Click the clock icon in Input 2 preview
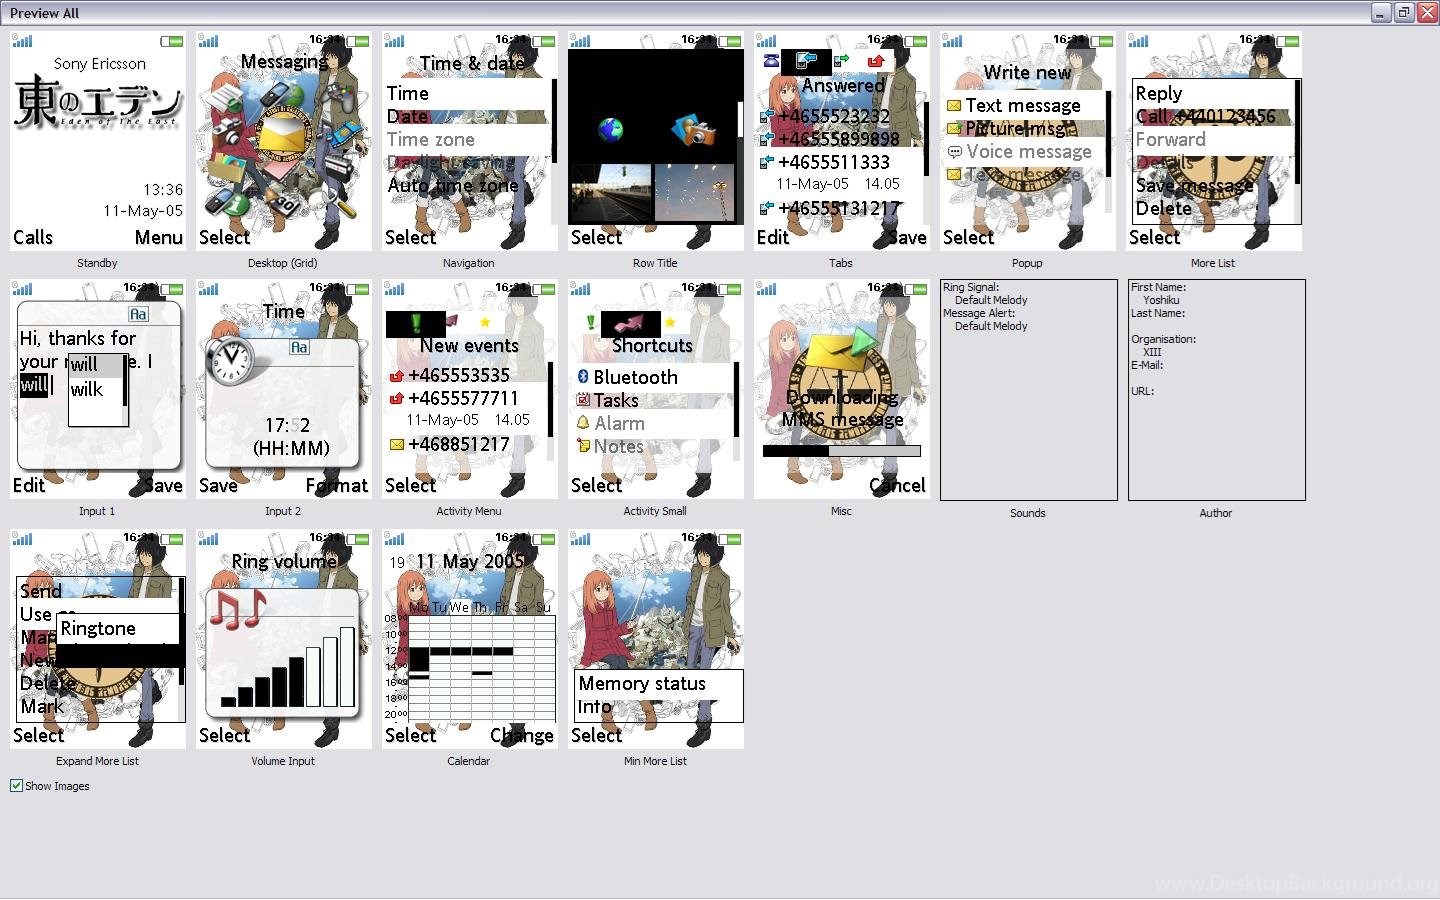 [x=231, y=360]
